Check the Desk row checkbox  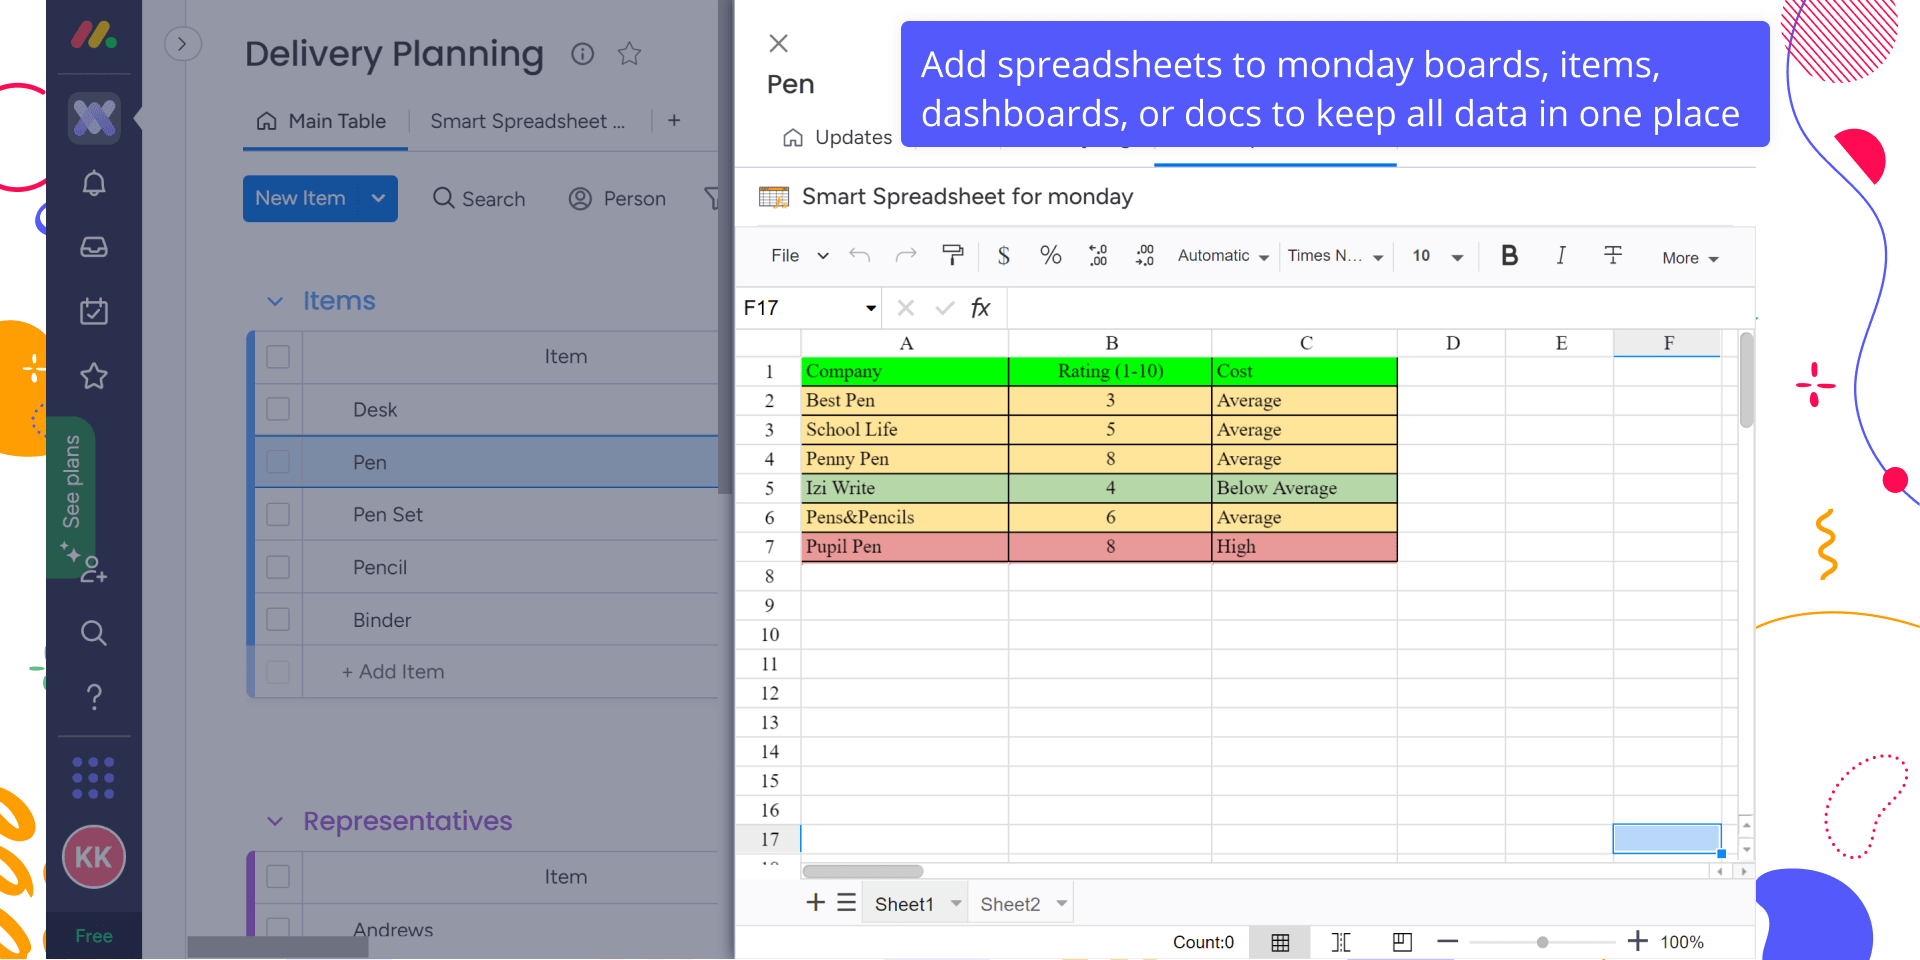[x=278, y=409]
